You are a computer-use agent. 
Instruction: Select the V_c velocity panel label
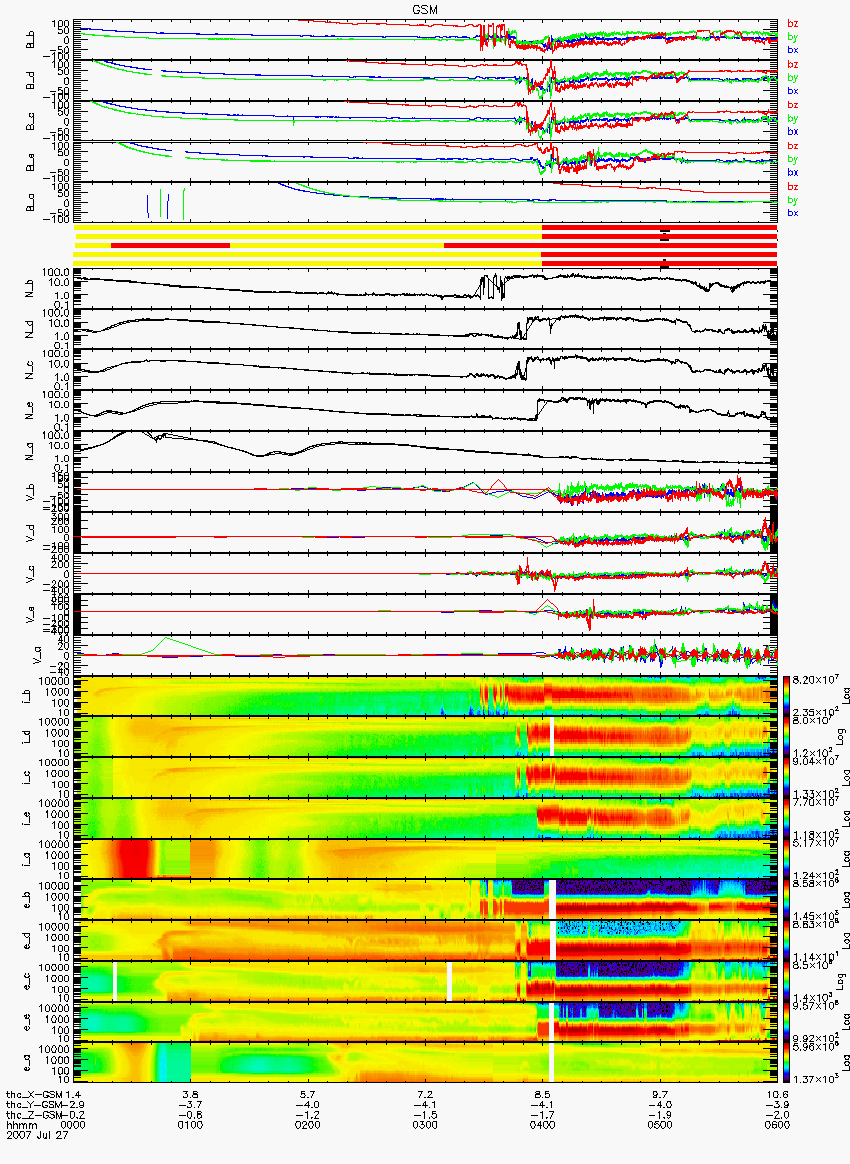[31, 573]
